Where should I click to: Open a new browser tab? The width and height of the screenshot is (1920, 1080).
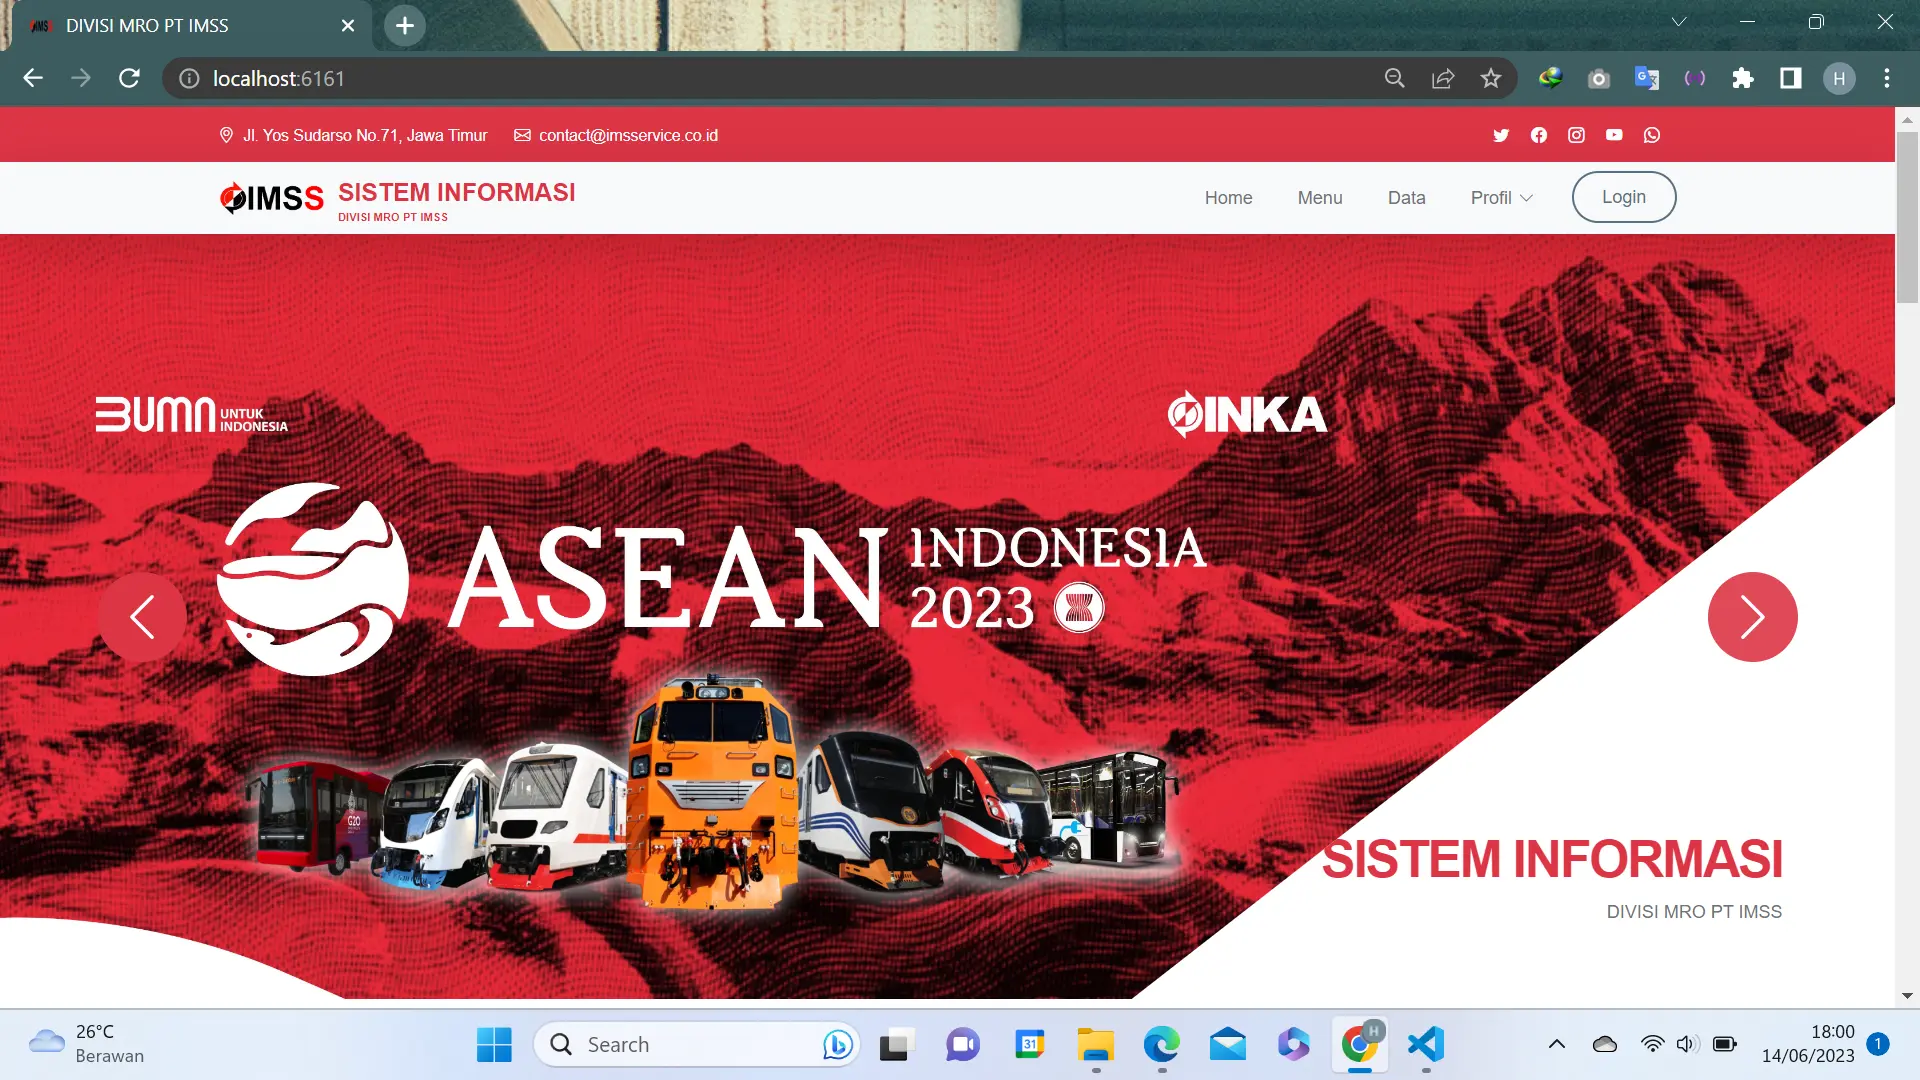[404, 25]
